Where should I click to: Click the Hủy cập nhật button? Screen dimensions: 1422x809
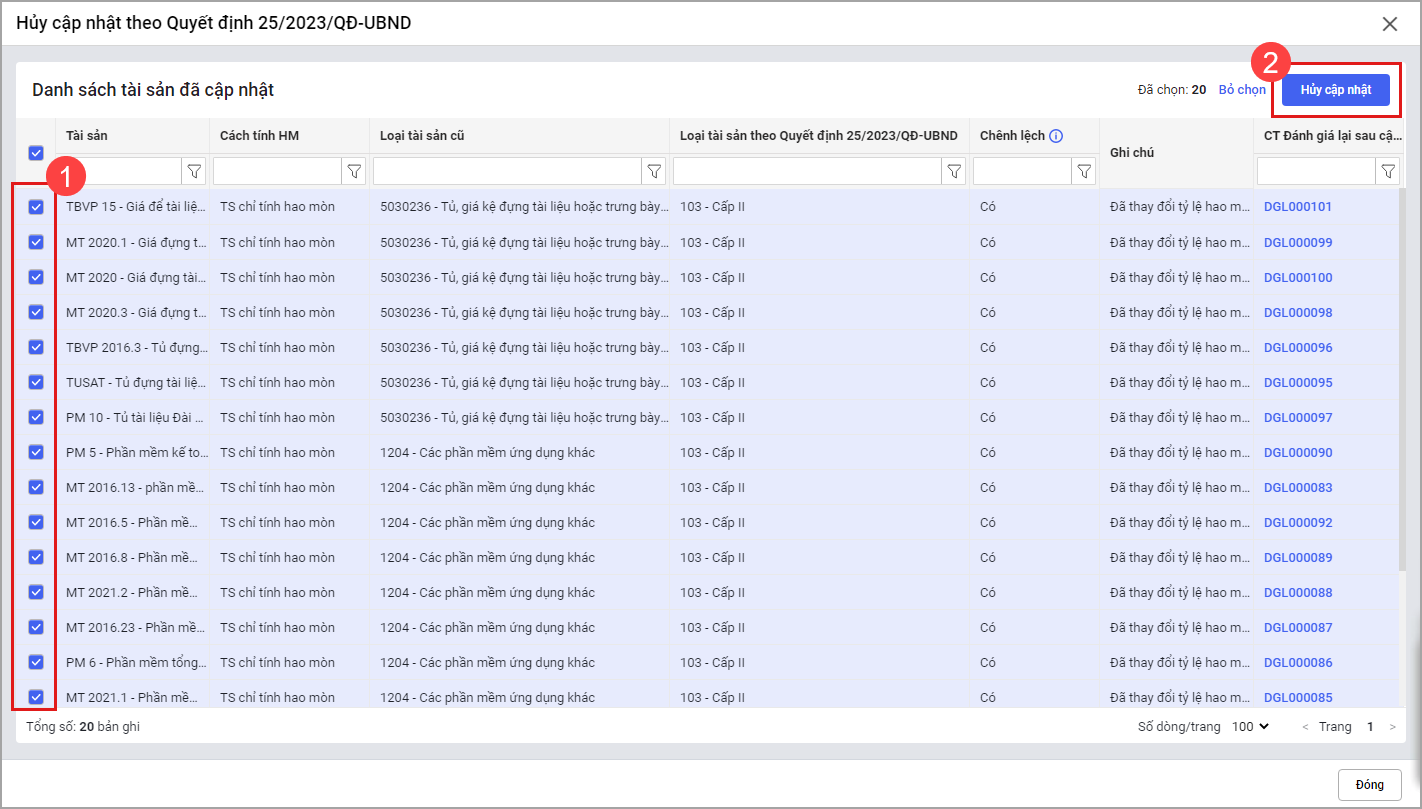coord(1335,90)
